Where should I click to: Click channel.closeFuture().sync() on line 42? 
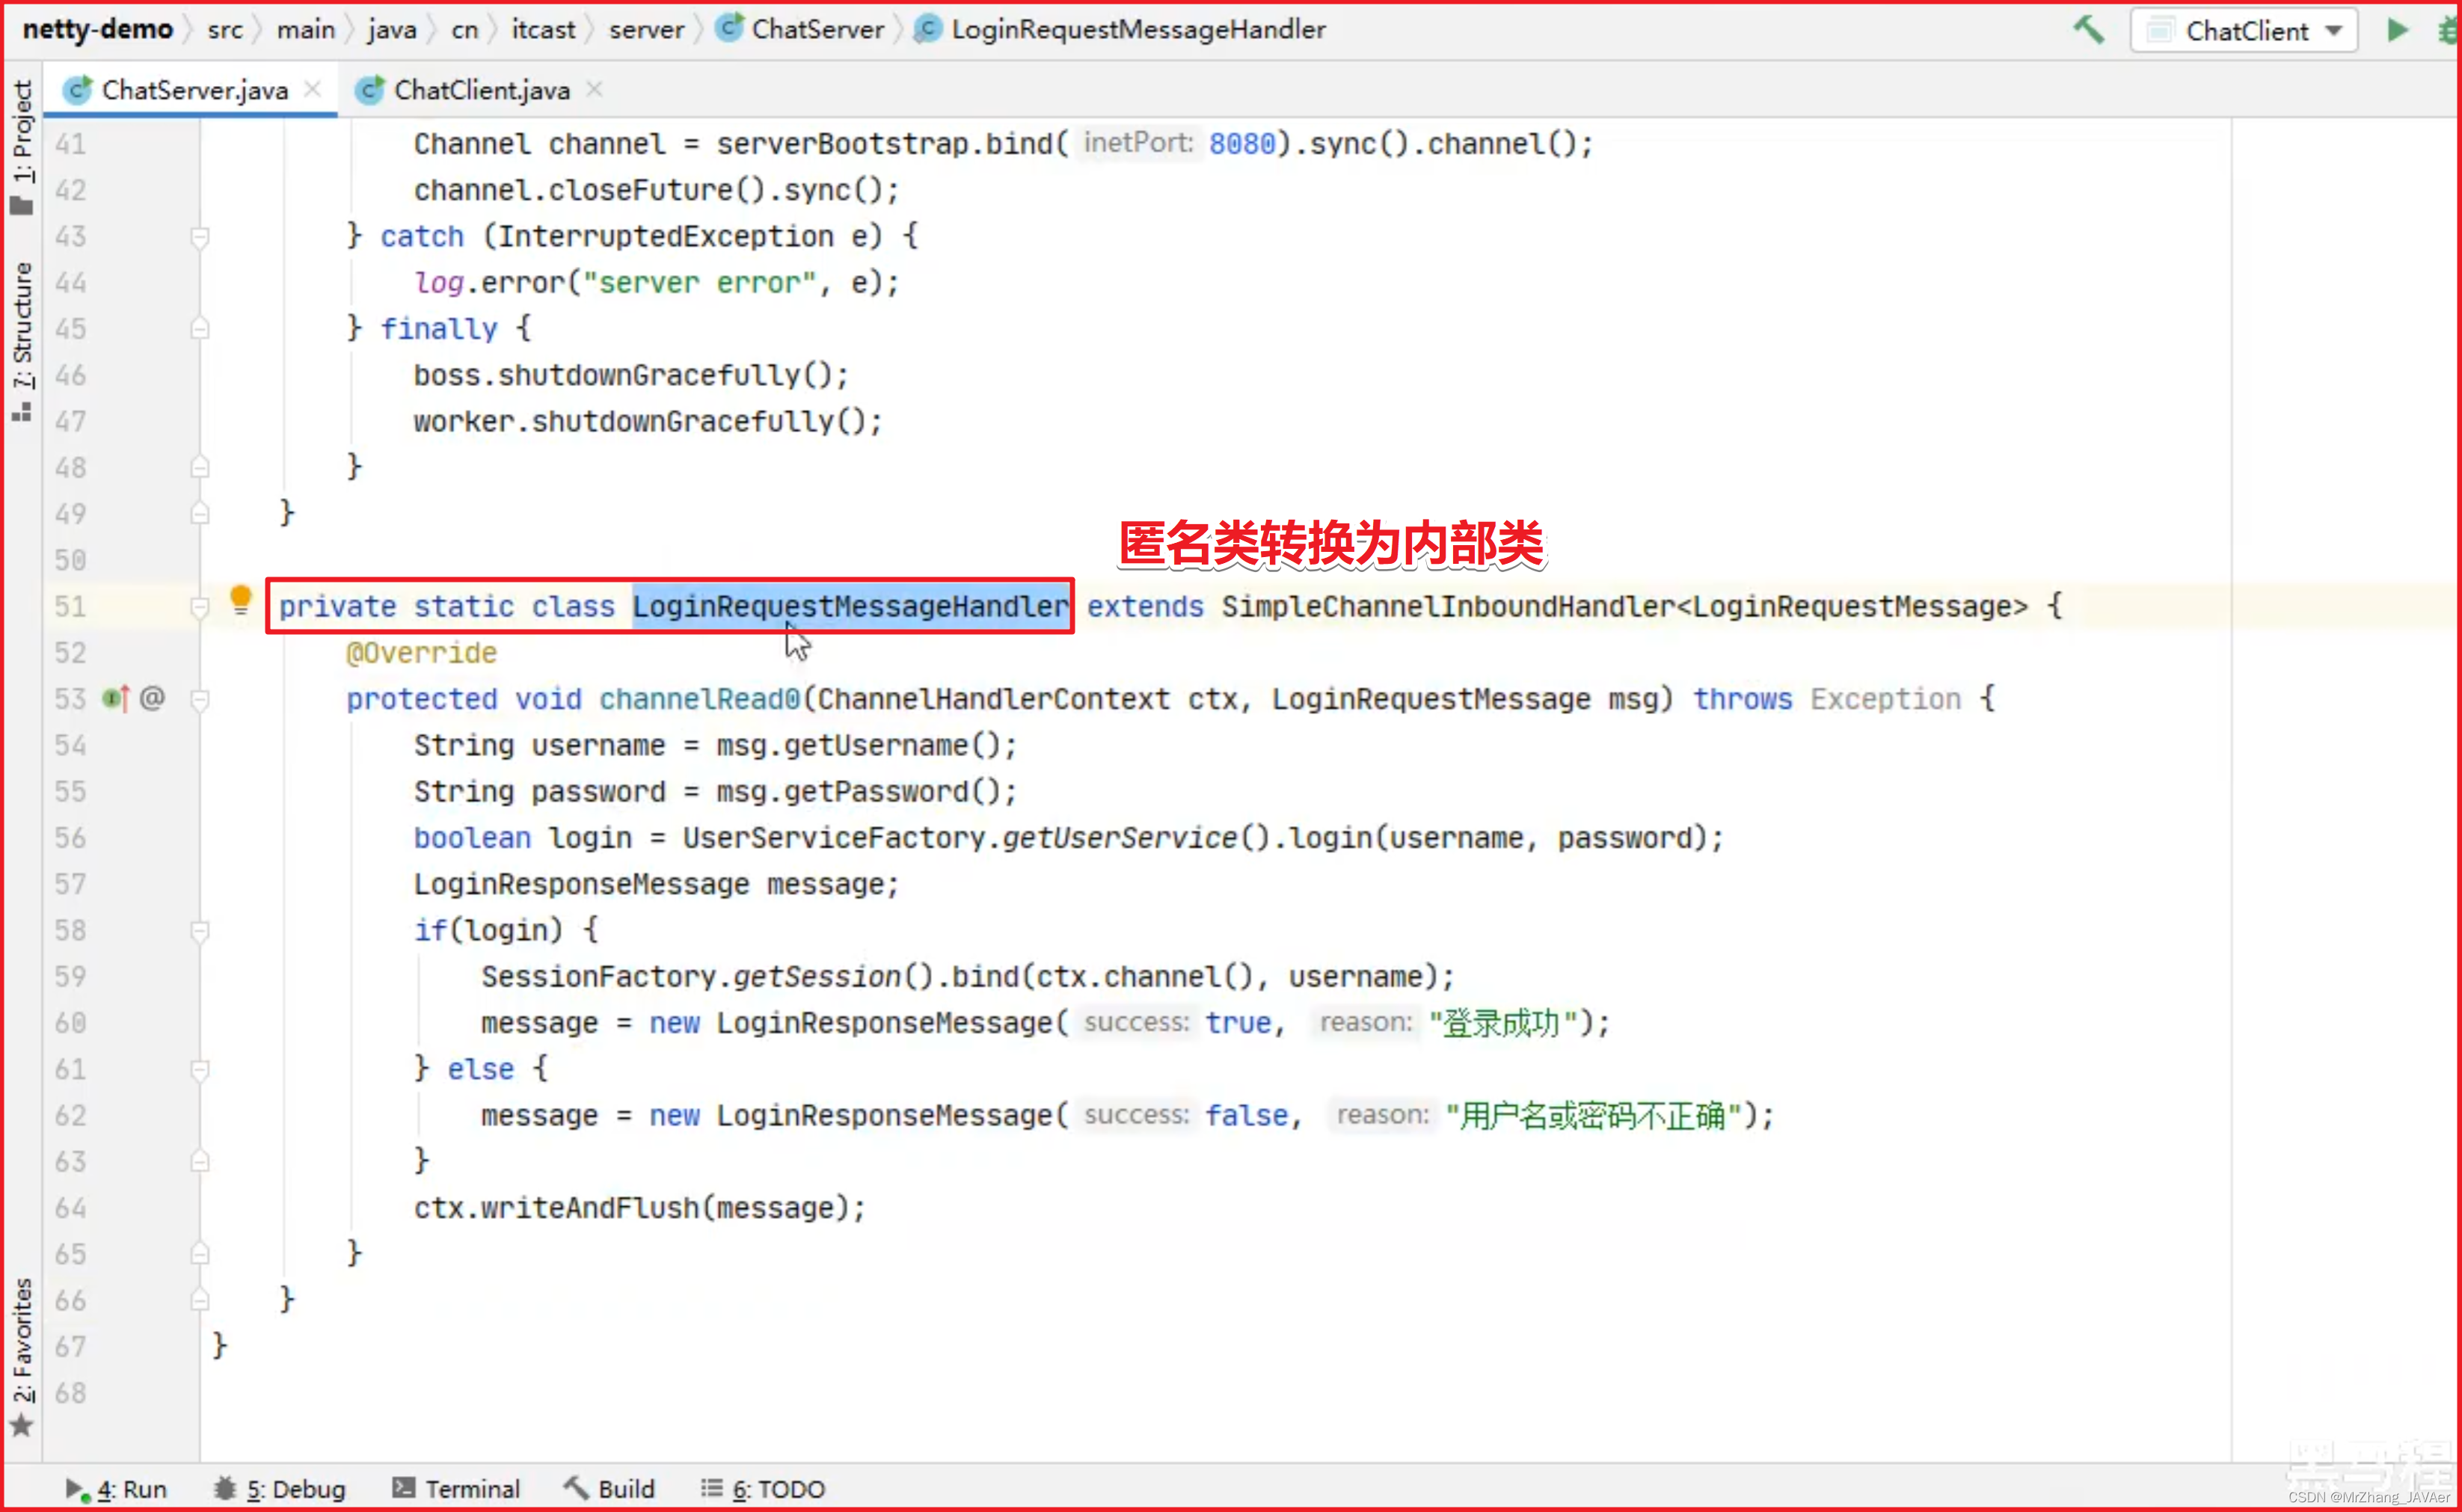coord(648,190)
